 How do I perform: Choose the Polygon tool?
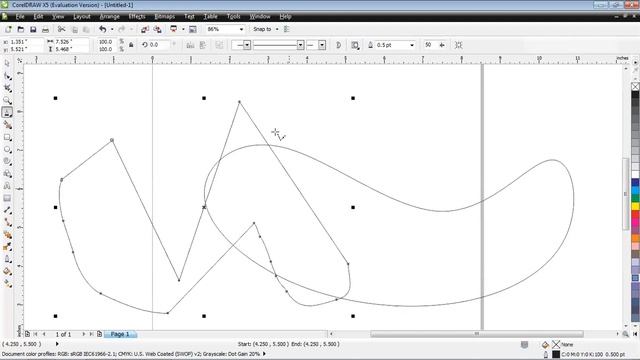coord(7,162)
